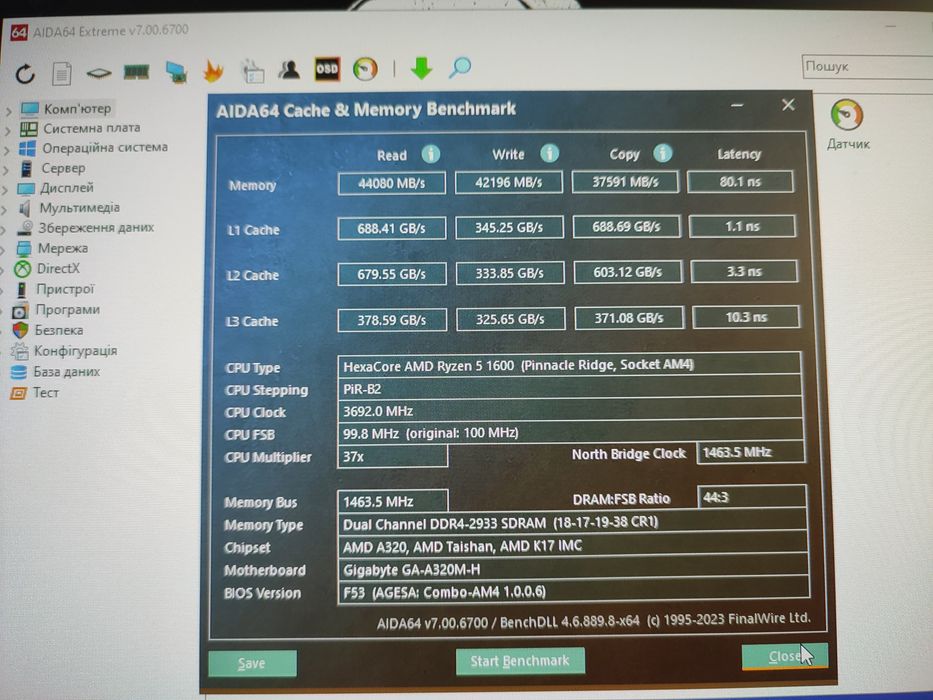Screen dimensions: 933x700
Task: Open the Sensor gauge toolbar icon
Action: (365, 69)
